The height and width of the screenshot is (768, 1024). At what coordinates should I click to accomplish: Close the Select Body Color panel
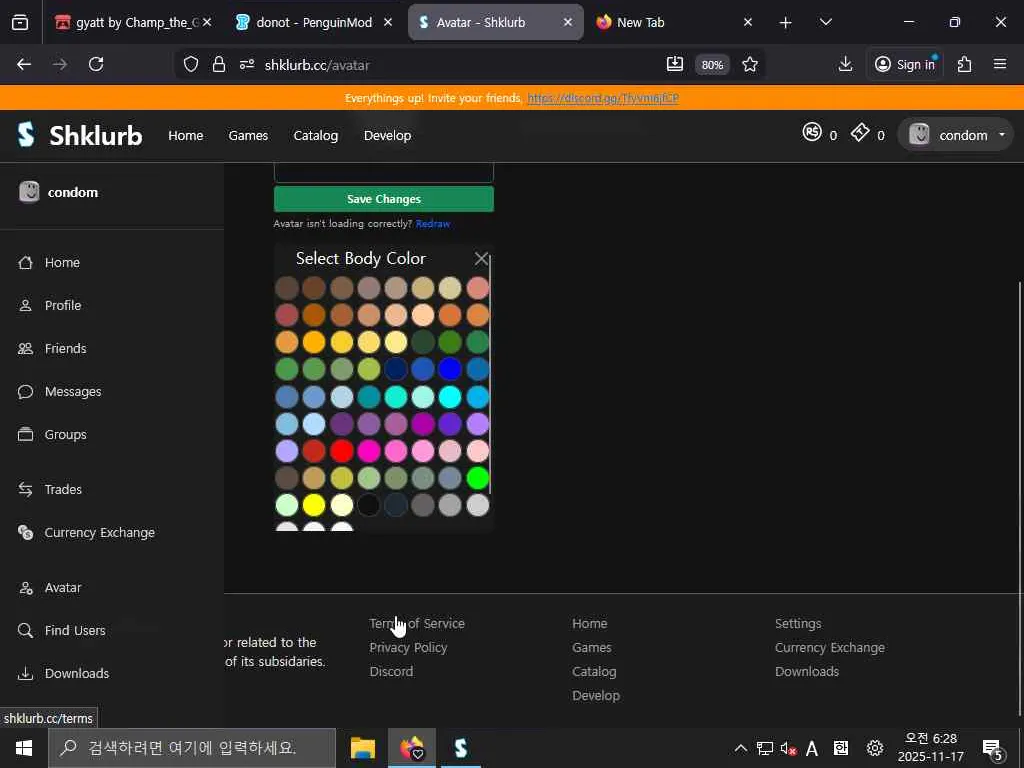click(481, 259)
